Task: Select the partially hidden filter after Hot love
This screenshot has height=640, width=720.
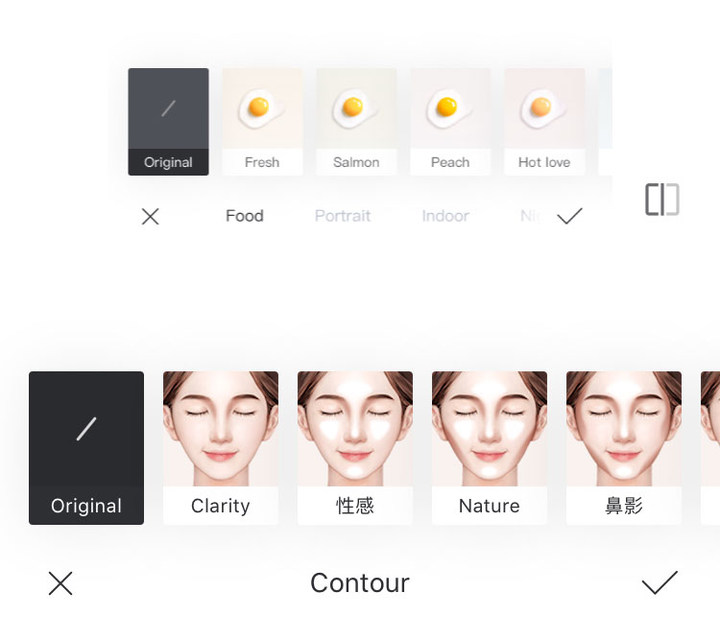Action: pyautogui.click(x=605, y=122)
